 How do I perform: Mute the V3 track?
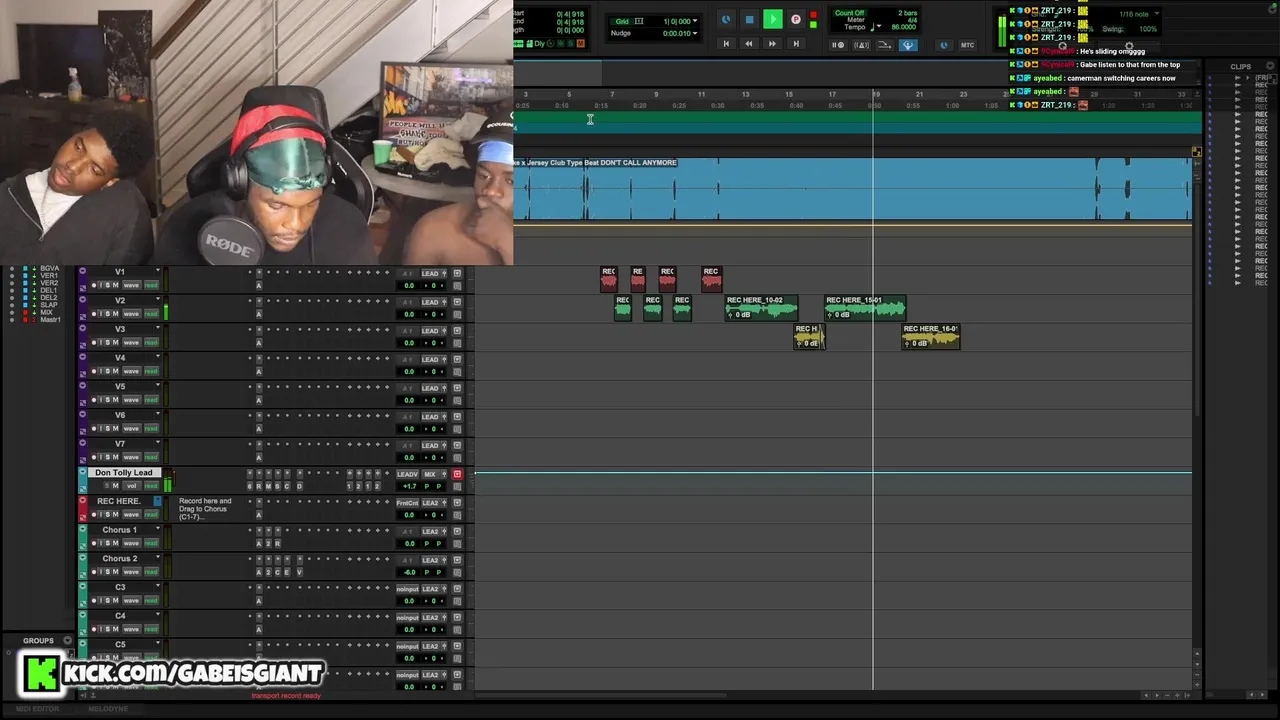tap(115, 343)
